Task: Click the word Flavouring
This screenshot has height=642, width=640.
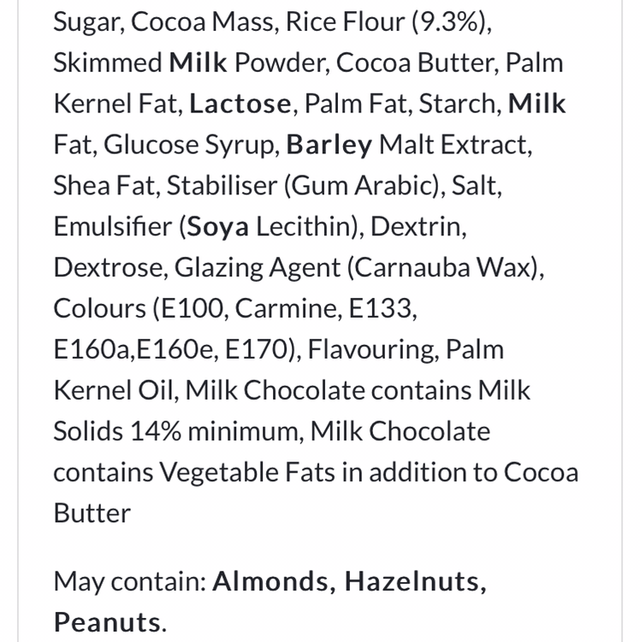Action: point(372,350)
